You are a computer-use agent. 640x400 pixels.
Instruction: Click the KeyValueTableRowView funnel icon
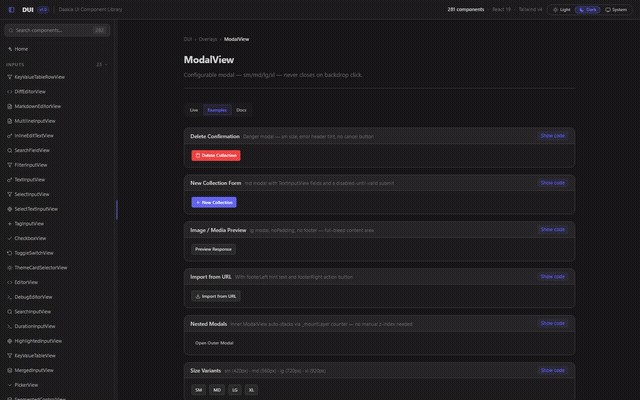coord(10,77)
